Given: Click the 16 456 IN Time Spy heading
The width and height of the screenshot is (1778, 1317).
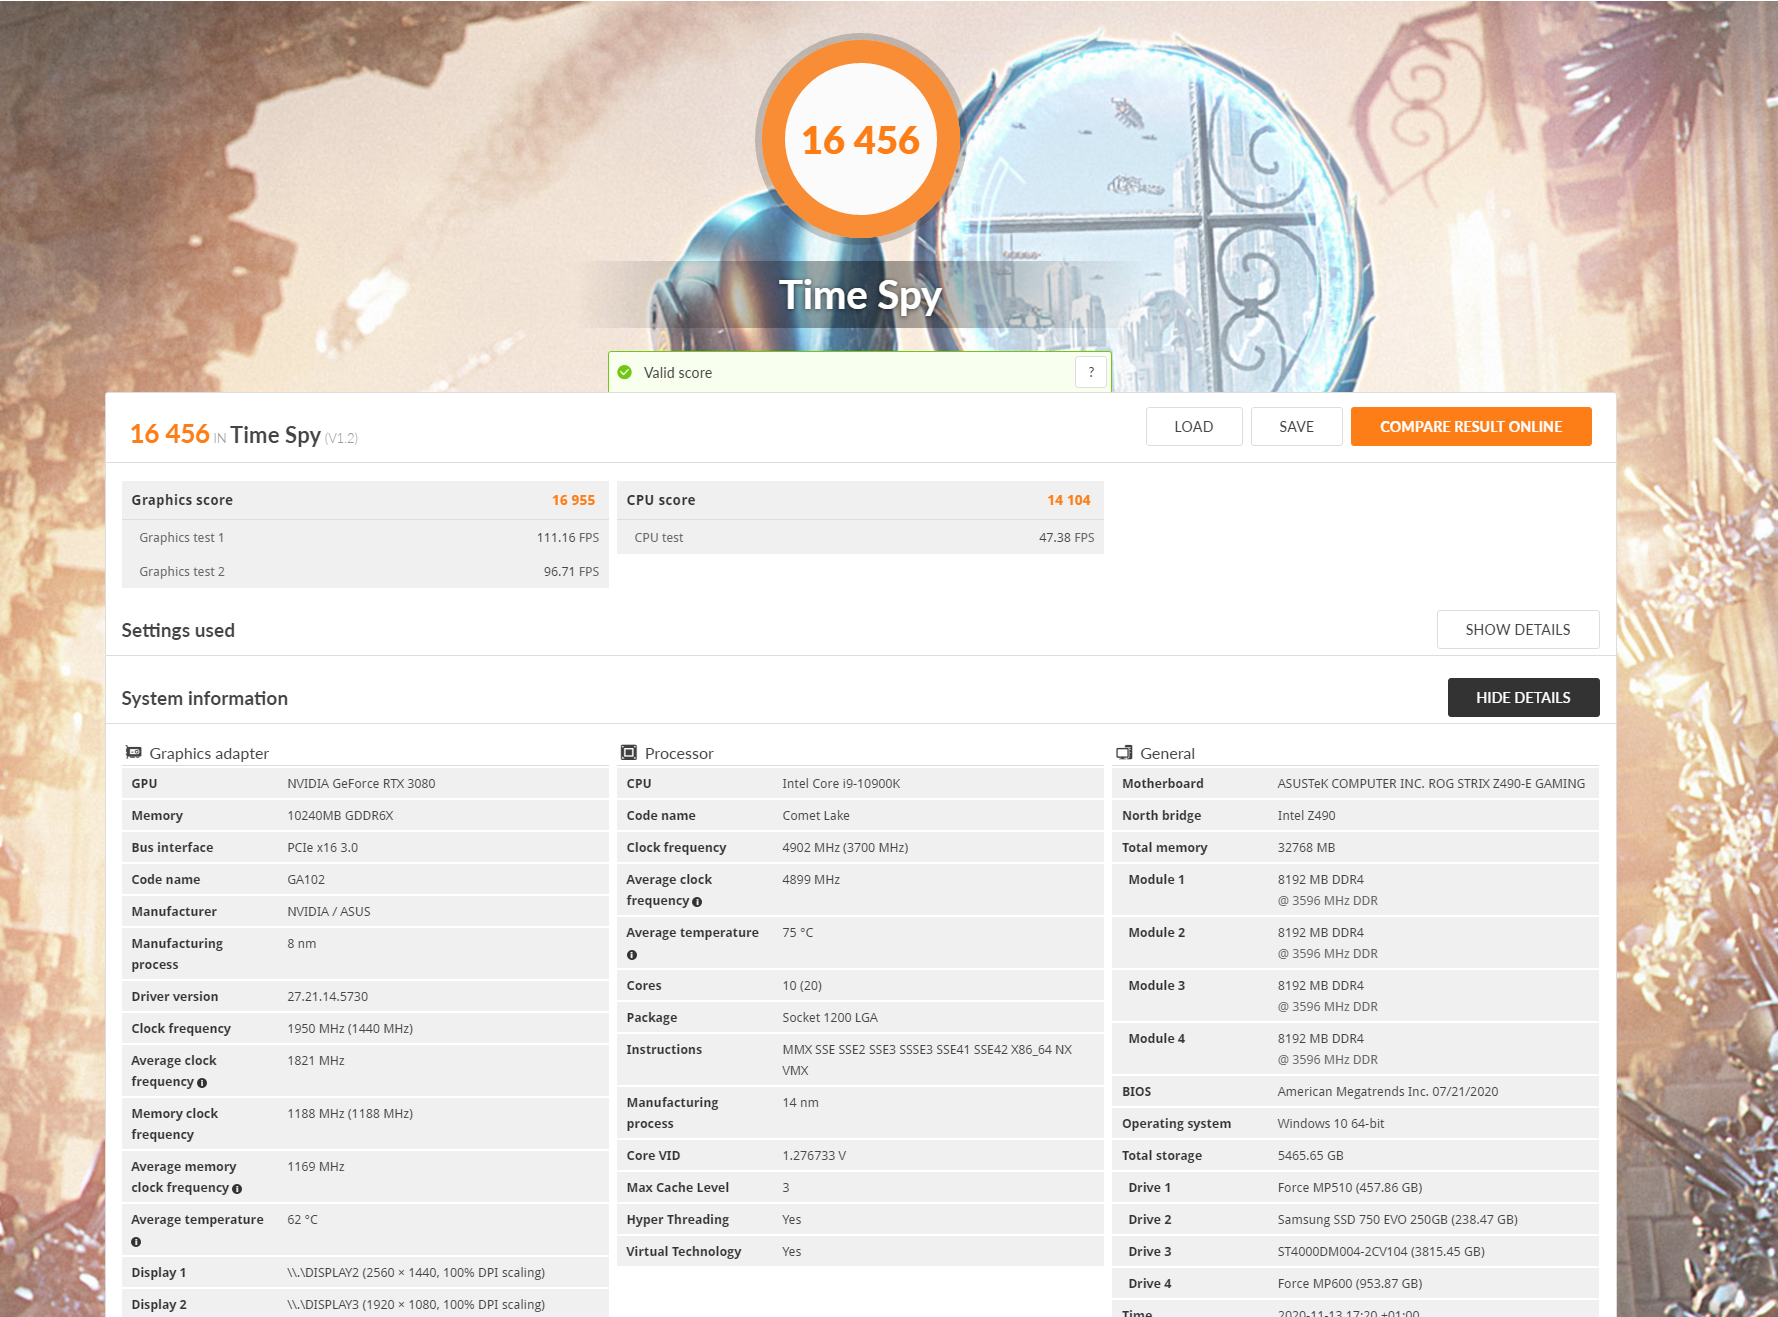Looking at the screenshot, I should click(244, 435).
